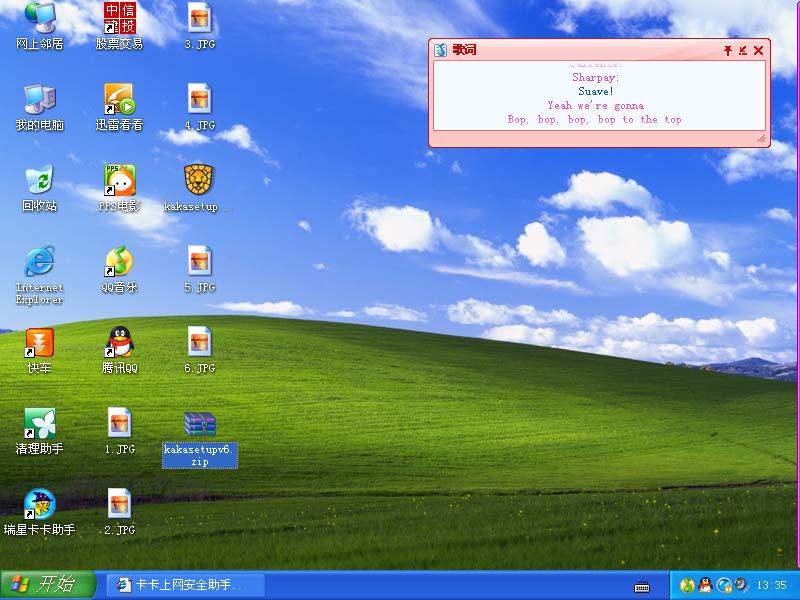Select the 回收站 recycle bin icon
Screen dimensions: 800x600
pyautogui.click(x=39, y=180)
